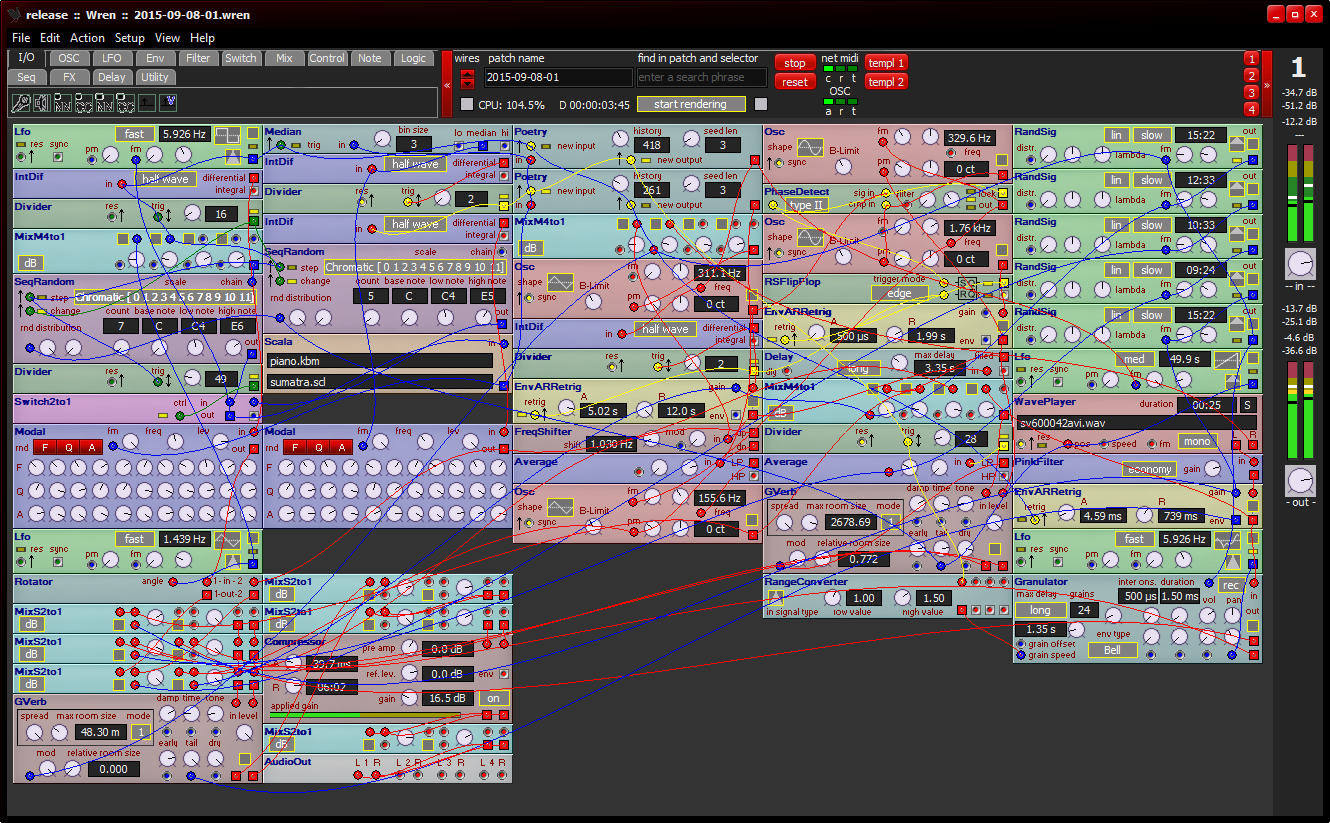Click the find in patch search field
1330x823 pixels.
click(x=702, y=77)
